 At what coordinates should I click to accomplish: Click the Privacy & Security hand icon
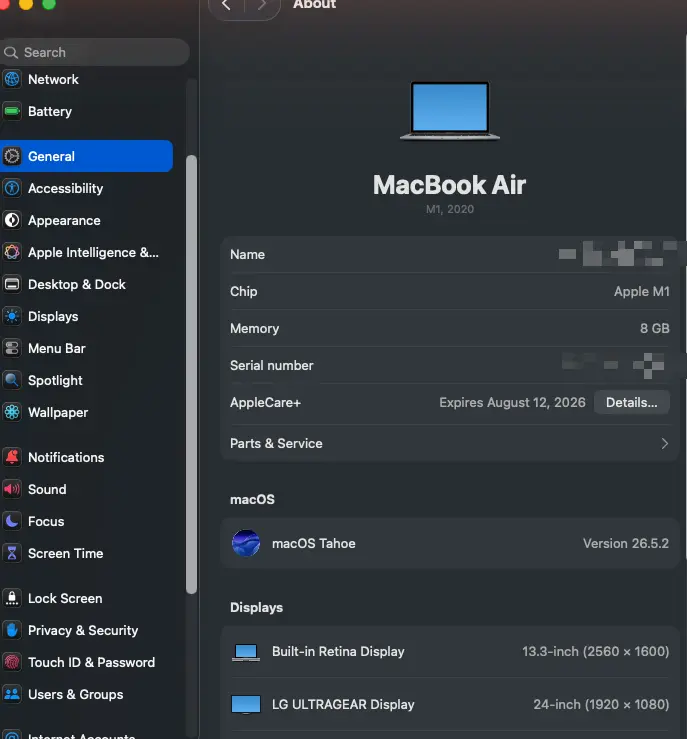click(x=12, y=630)
